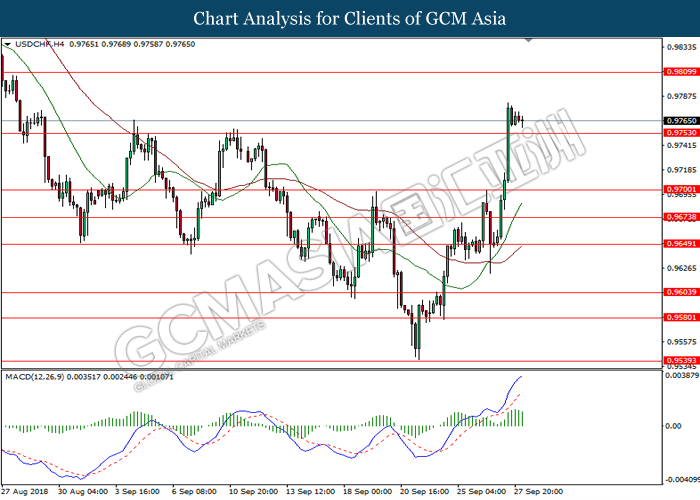Click the chart title 'Chart Analysis for Clients of GCM Asia'
700x500 pixels.
tap(350, 19)
